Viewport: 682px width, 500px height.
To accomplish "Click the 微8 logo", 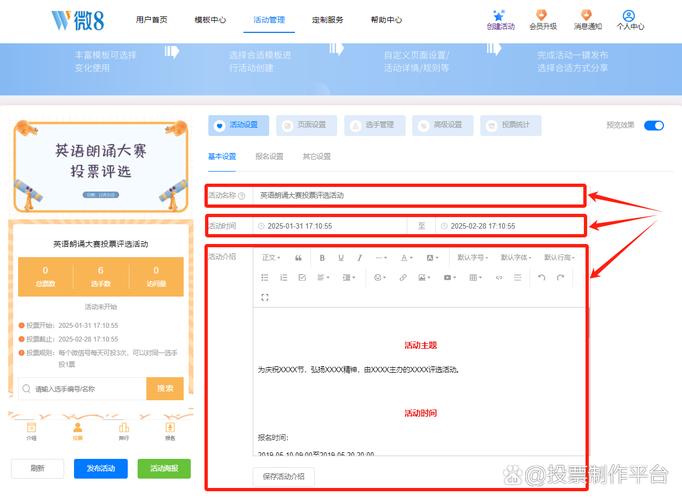I will coord(78,20).
